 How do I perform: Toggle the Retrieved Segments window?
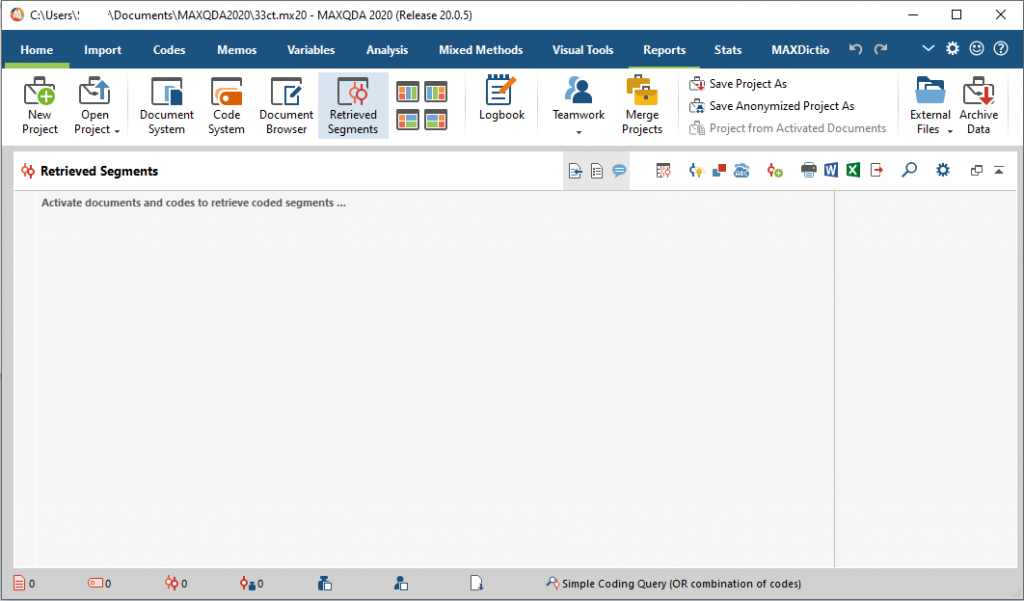point(353,106)
